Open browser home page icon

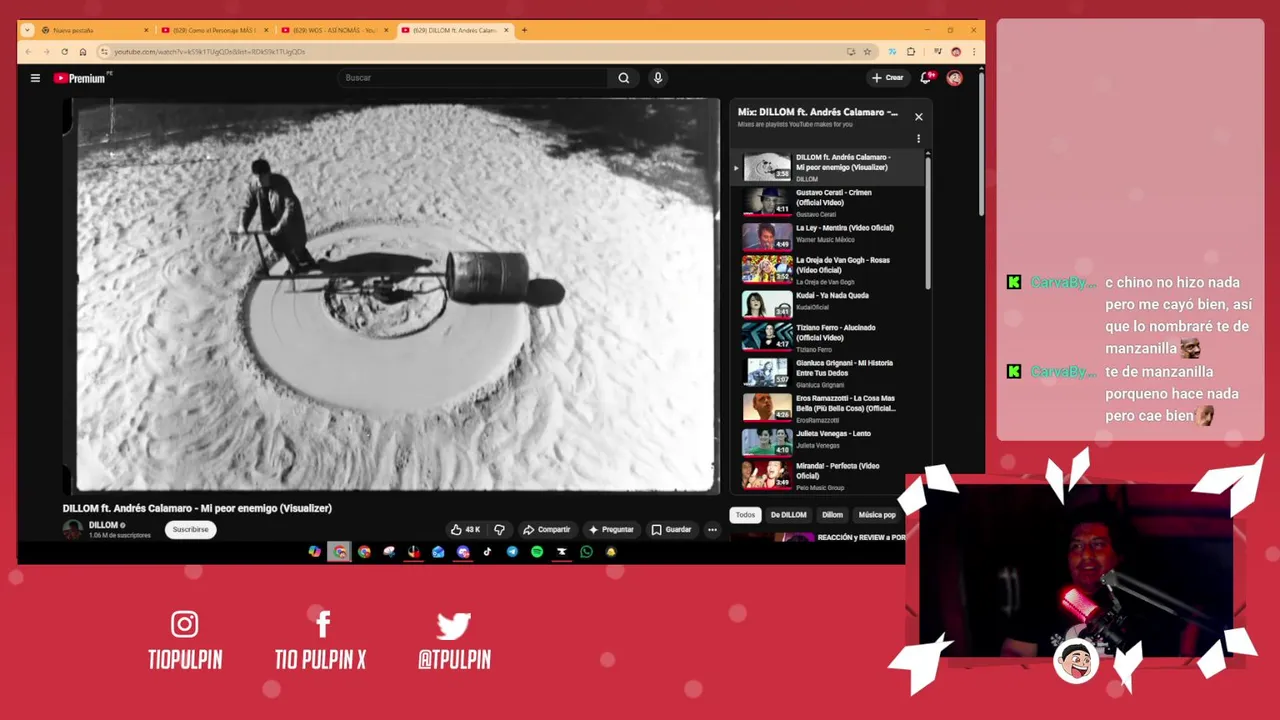(82, 52)
